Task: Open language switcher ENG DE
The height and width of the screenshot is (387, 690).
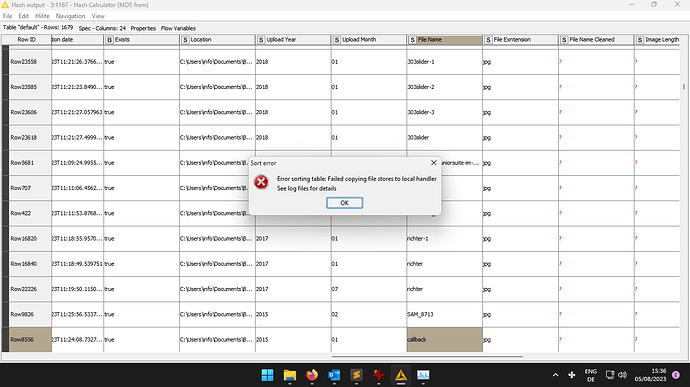Action: coord(591,375)
